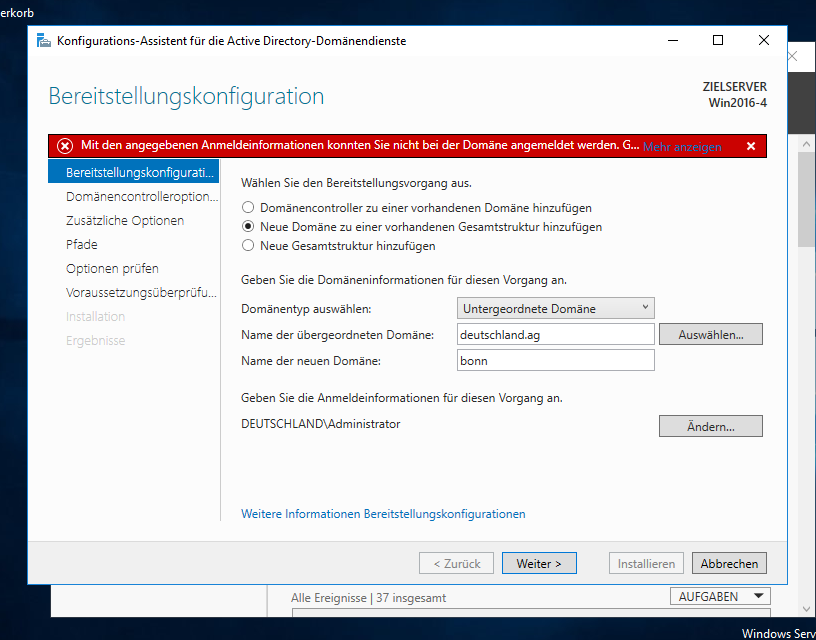Click the ZIELSERVER Win2016-4 label
Viewport: 816px width, 640px height.
coord(735,95)
